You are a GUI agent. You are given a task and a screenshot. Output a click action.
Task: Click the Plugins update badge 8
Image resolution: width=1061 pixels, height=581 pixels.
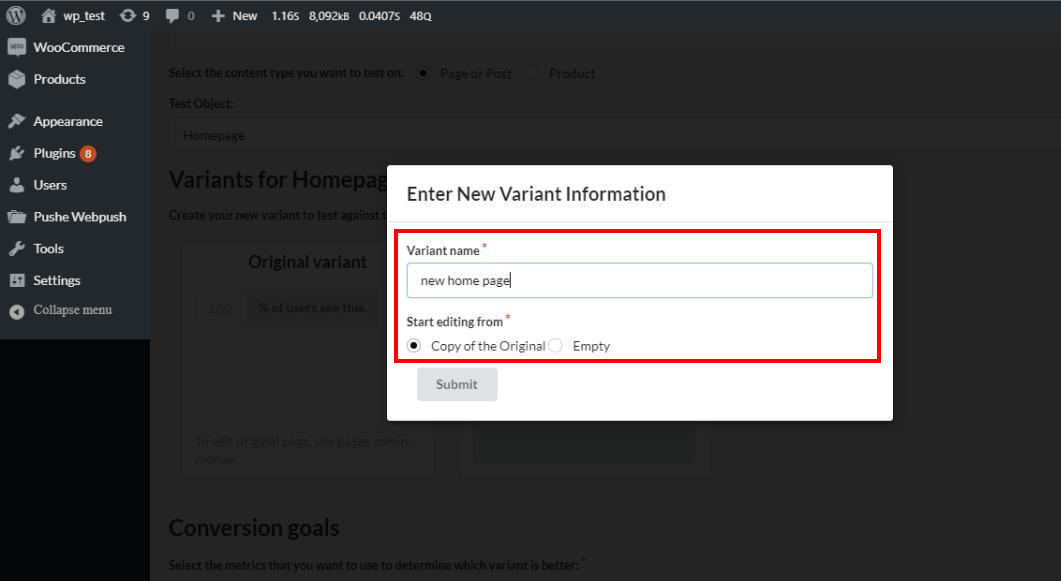pos(88,154)
